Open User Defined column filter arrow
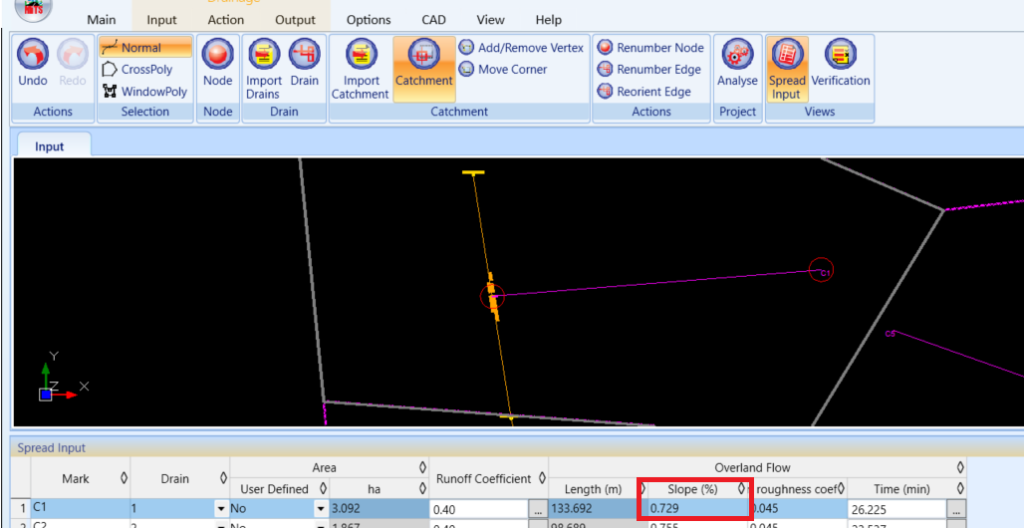The width and height of the screenshot is (1024, 528). point(323,488)
